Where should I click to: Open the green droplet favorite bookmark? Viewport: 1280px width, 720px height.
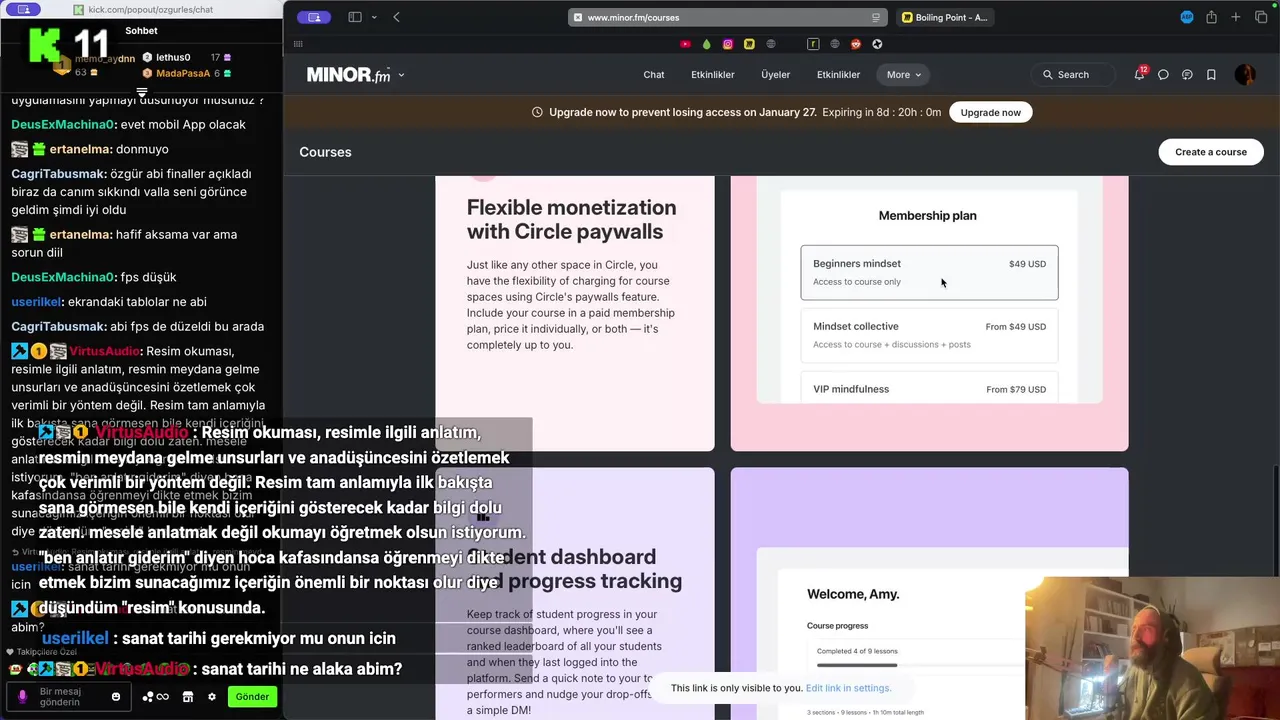[706, 44]
